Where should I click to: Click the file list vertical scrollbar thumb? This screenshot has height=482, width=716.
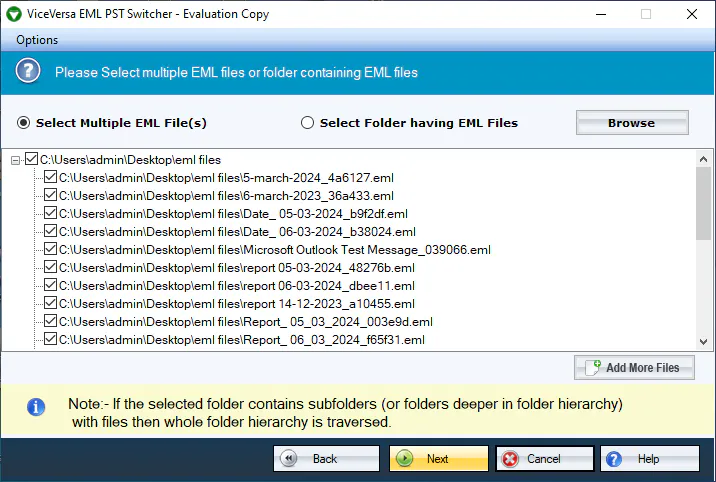pos(703,203)
